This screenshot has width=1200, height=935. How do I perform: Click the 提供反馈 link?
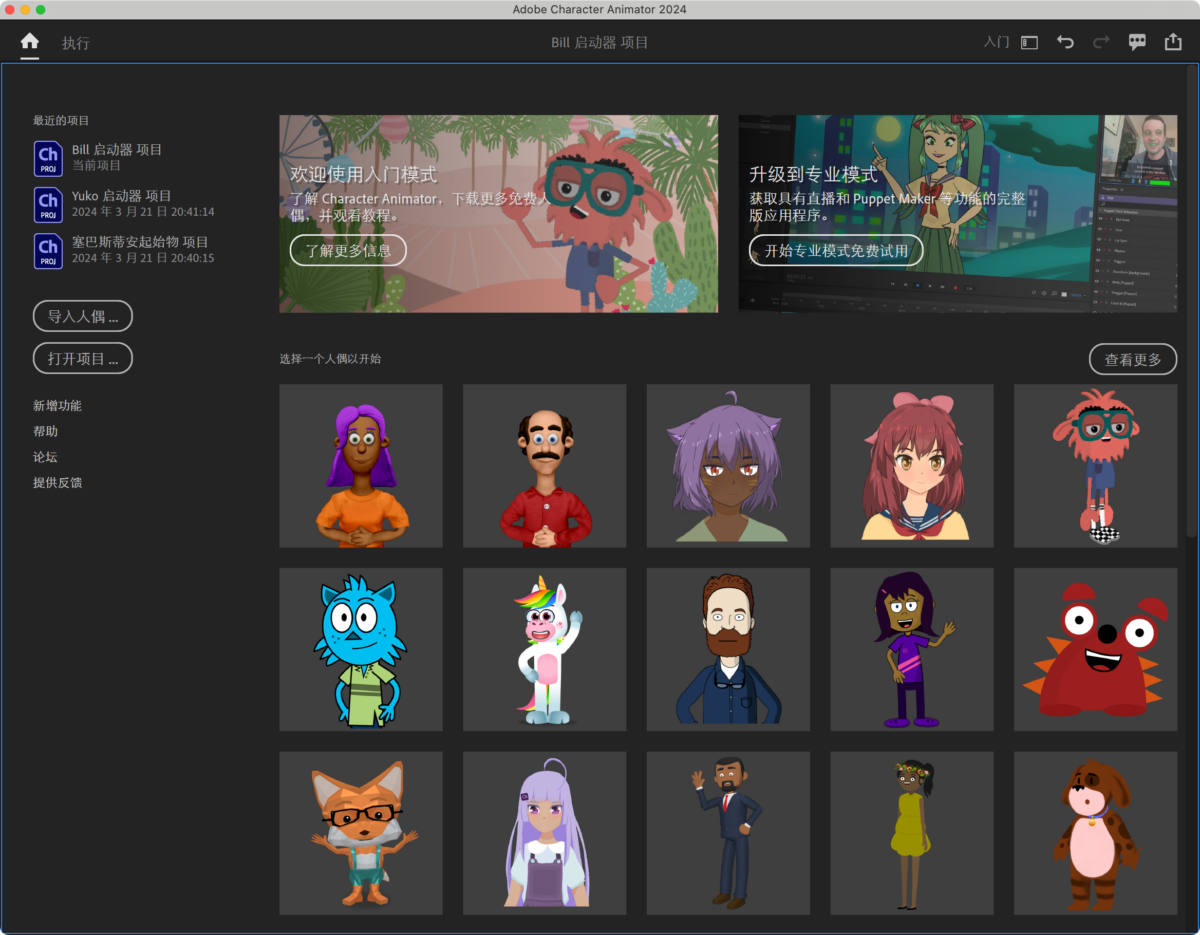57,483
